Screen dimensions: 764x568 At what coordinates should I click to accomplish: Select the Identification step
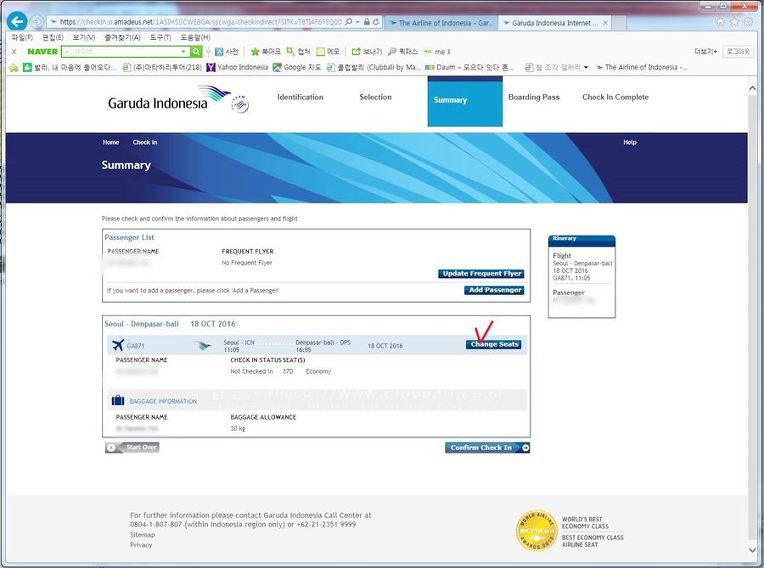tap(300, 97)
